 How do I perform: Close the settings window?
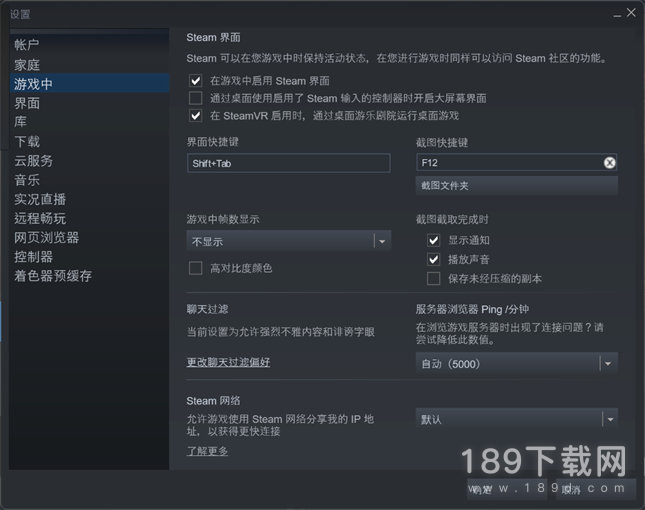[x=631, y=13]
